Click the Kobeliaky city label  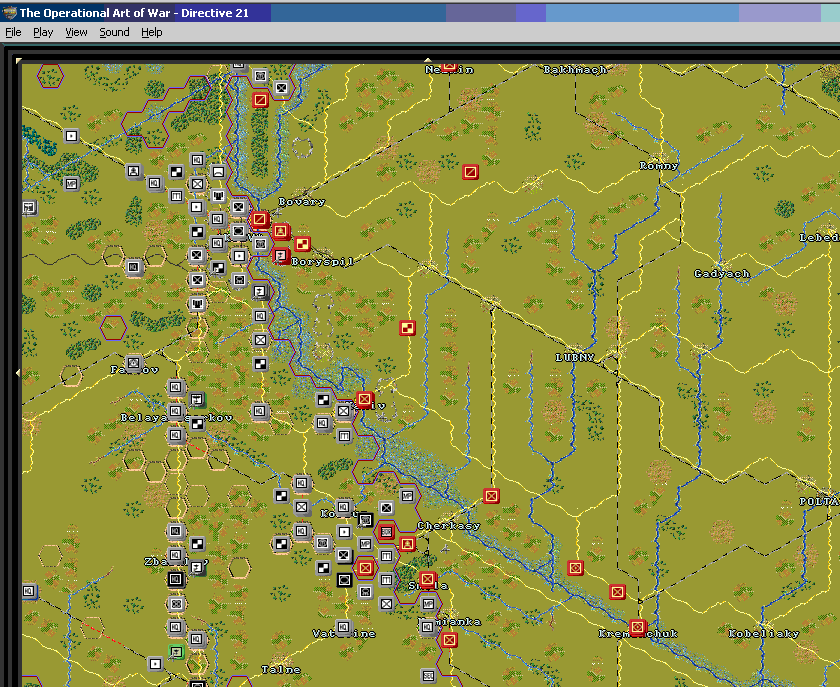coord(764,634)
